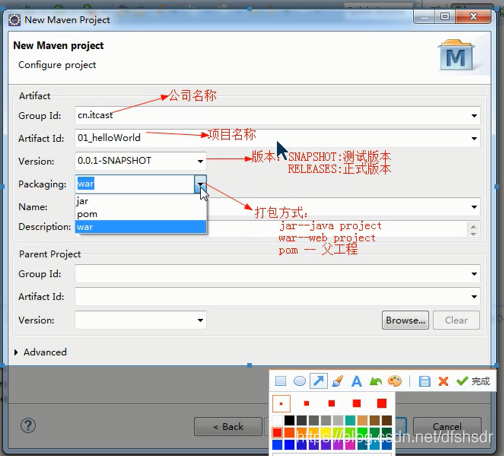Image resolution: width=504 pixels, height=456 pixels.
Task: Open the Artifact Group Id dropdown arrow
Action: tap(474, 116)
